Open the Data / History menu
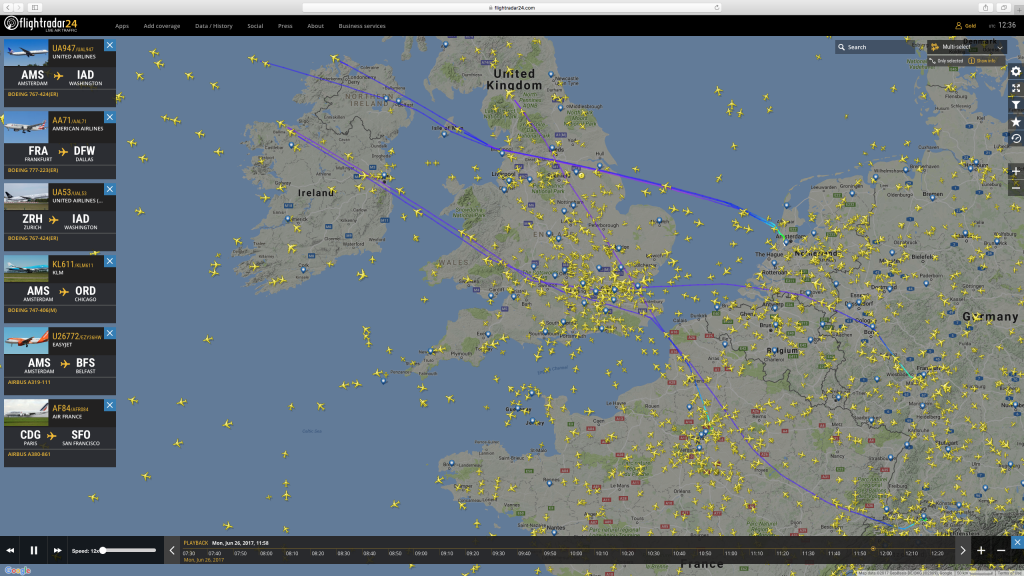Image resolution: width=1024 pixels, height=576 pixels. (x=214, y=26)
